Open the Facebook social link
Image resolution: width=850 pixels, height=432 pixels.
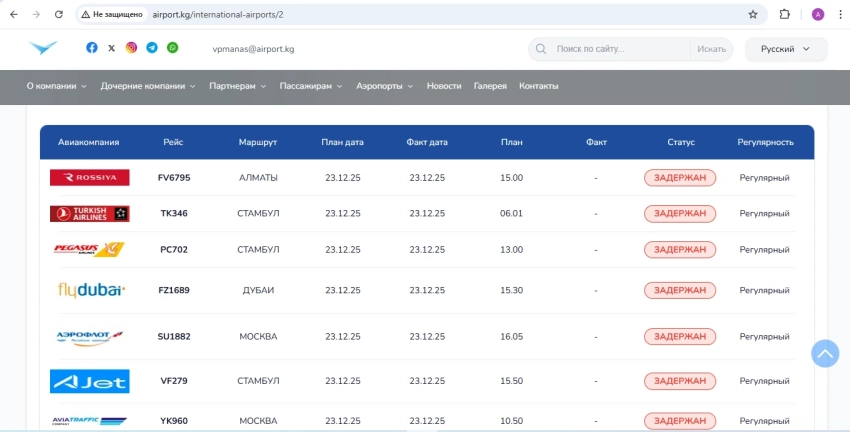(92, 48)
